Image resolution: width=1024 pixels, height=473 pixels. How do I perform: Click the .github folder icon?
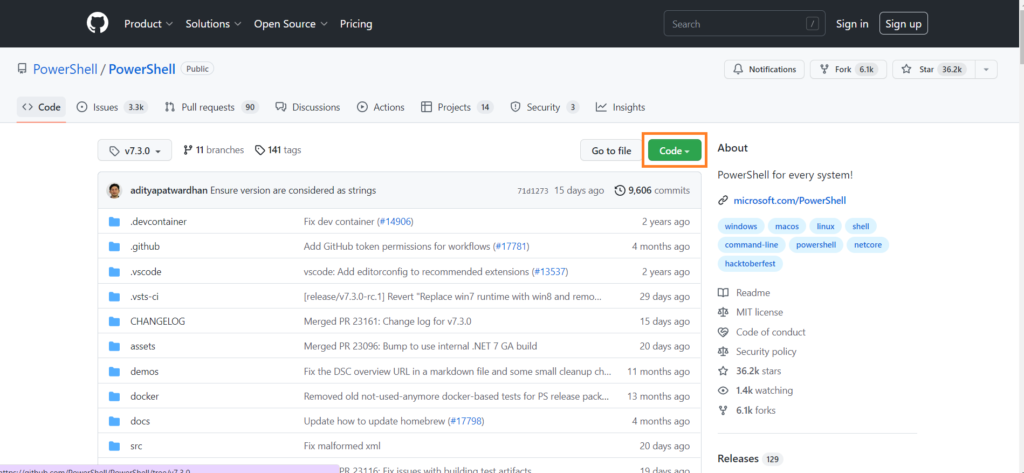tap(114, 246)
